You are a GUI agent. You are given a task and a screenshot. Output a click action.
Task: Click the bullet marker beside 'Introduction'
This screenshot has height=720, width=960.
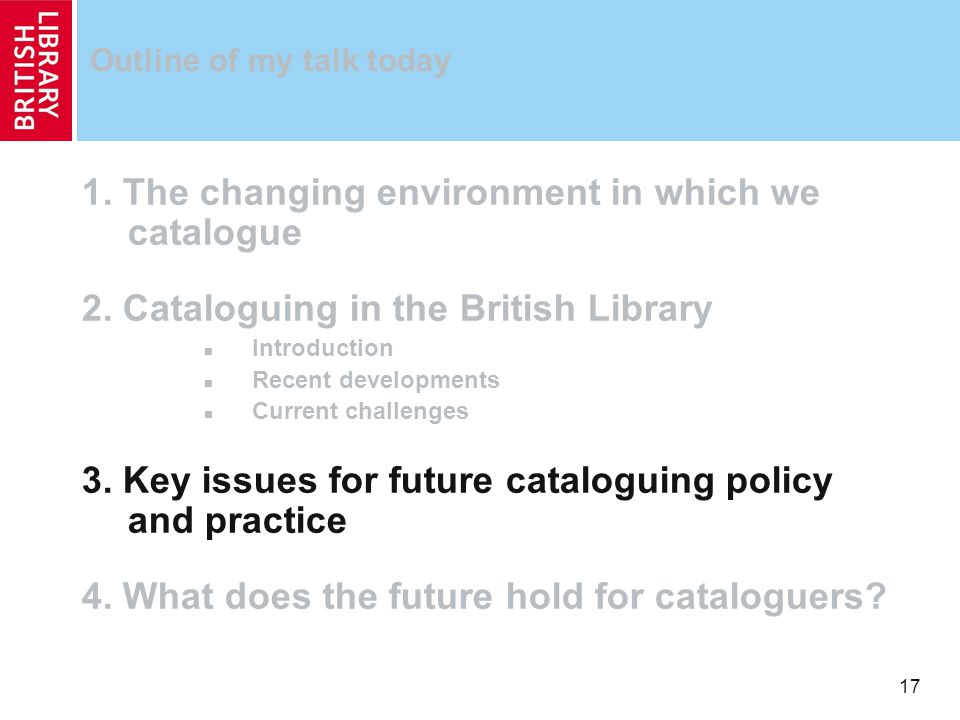tap(209, 351)
